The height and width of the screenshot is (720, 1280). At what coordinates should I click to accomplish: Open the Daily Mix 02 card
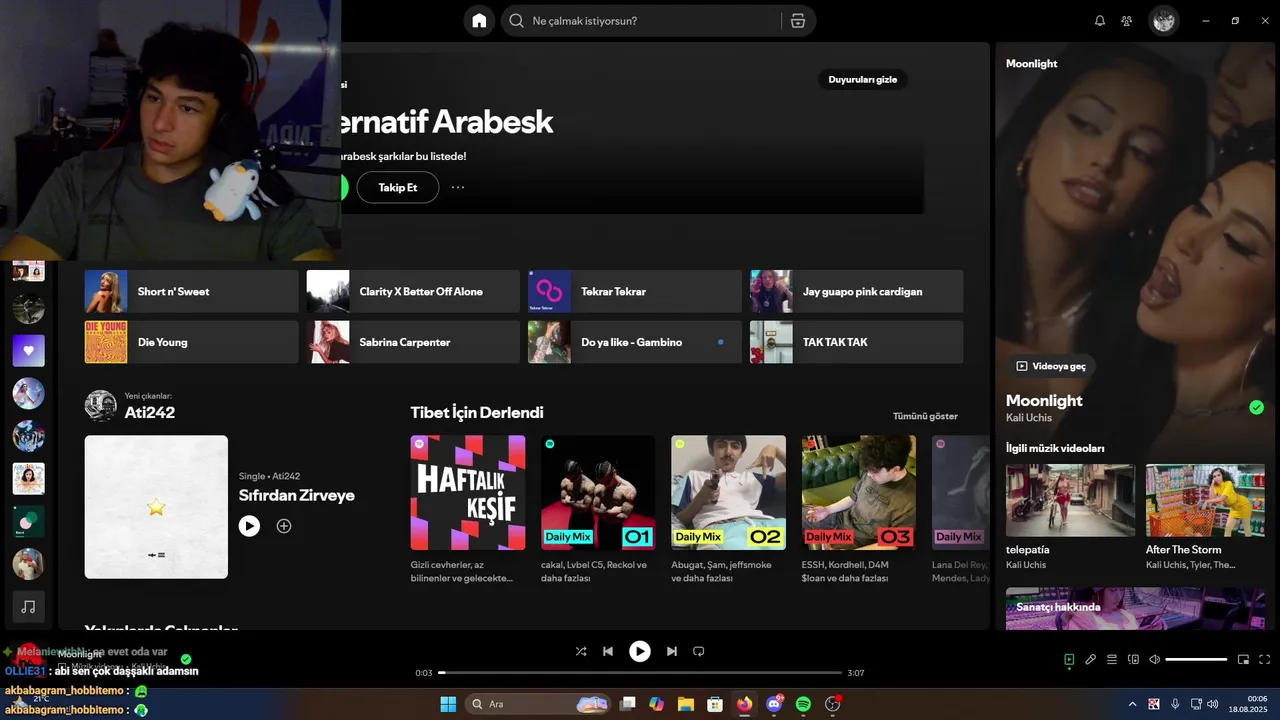[728, 509]
